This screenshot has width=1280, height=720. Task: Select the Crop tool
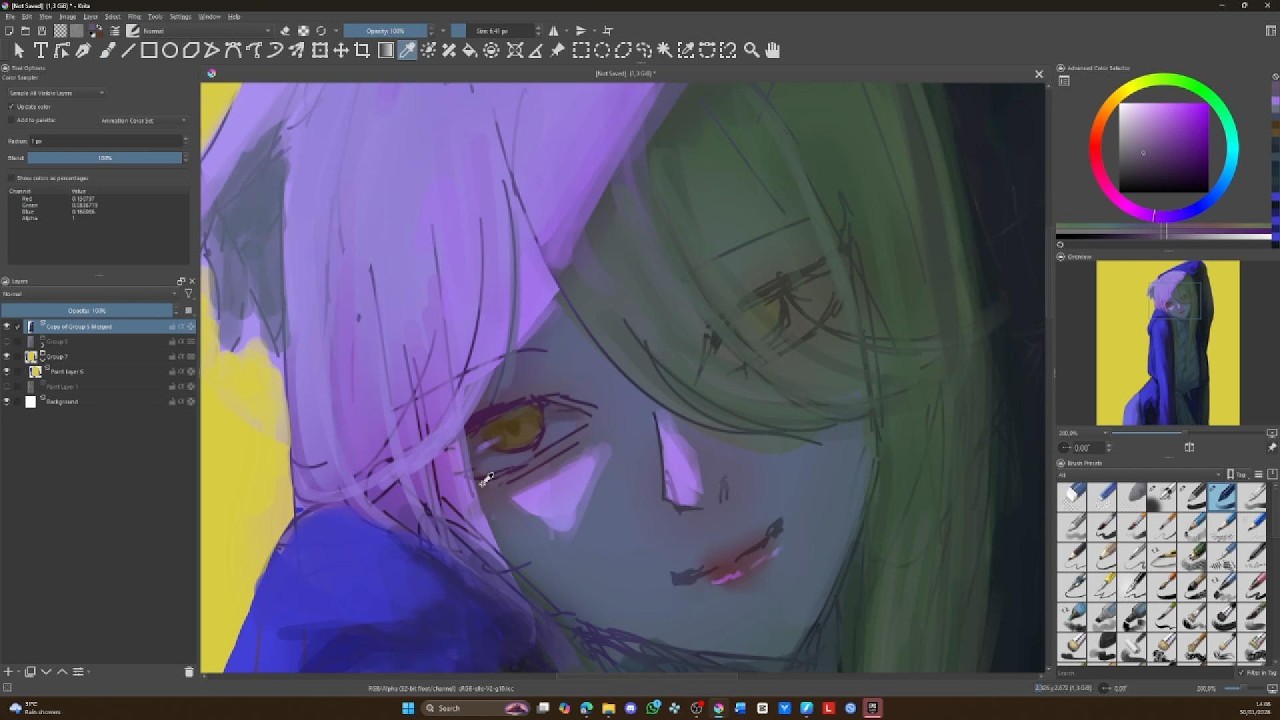(x=362, y=50)
